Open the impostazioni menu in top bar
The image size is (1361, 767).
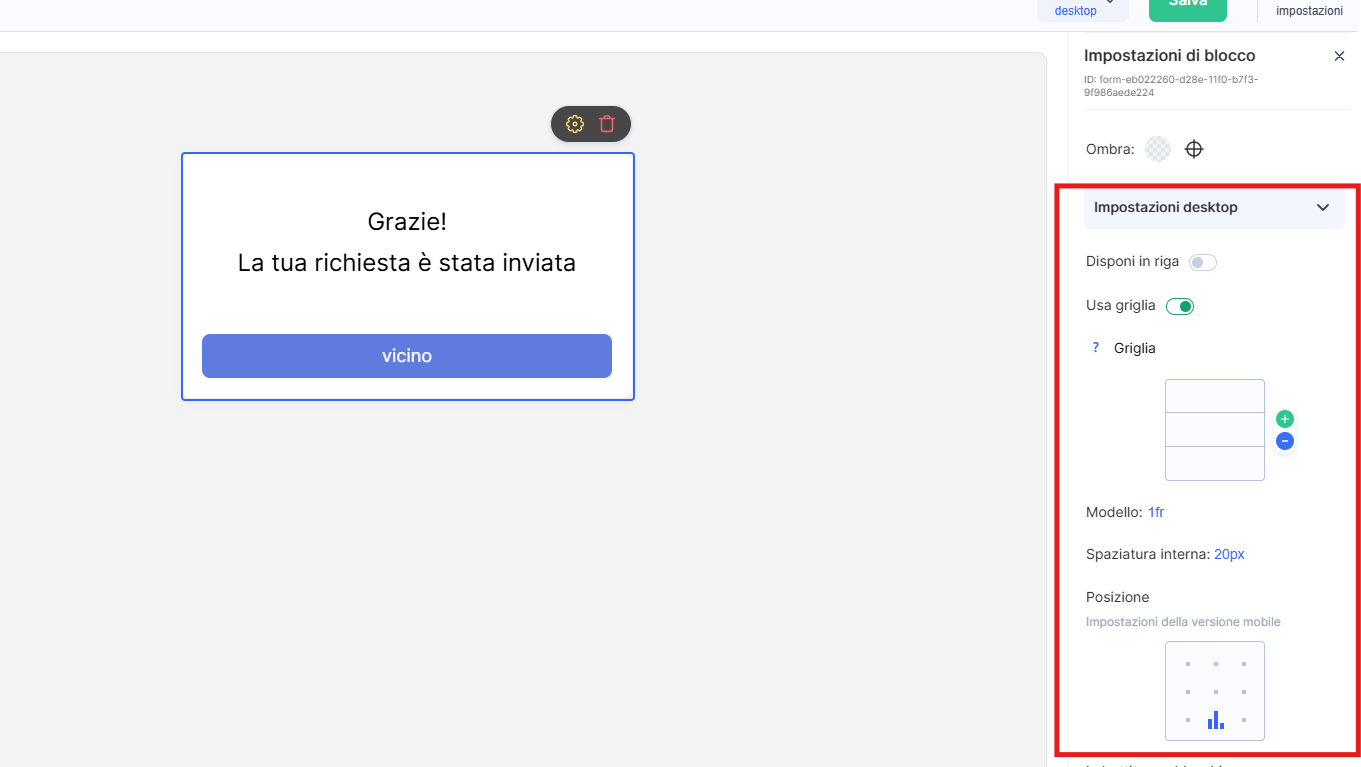1309,10
